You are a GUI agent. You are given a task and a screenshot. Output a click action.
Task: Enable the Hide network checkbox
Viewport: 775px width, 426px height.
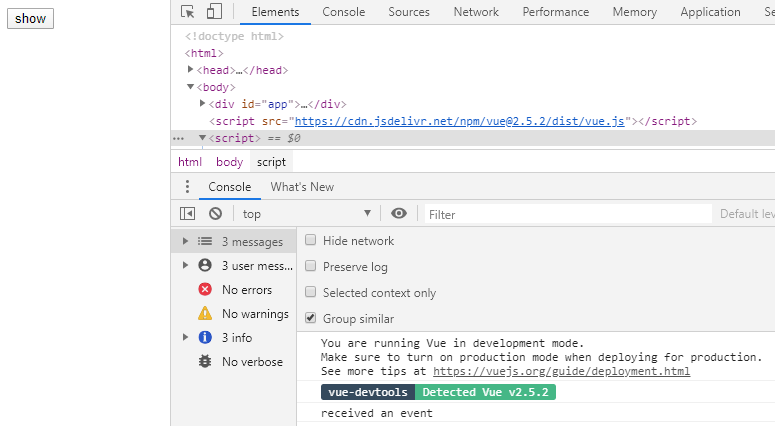click(310, 240)
